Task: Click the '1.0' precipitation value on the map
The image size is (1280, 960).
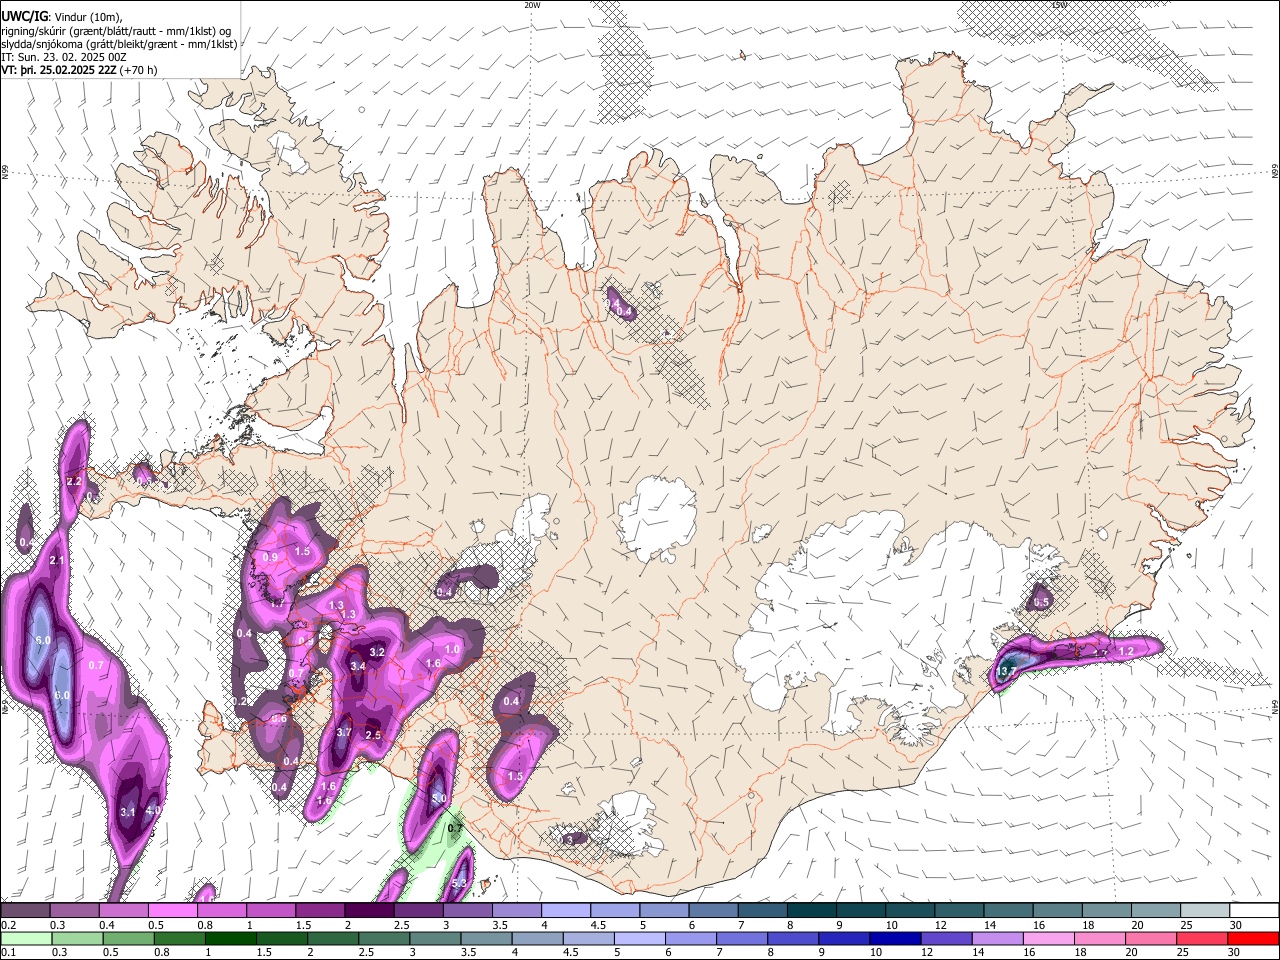Action: (452, 649)
